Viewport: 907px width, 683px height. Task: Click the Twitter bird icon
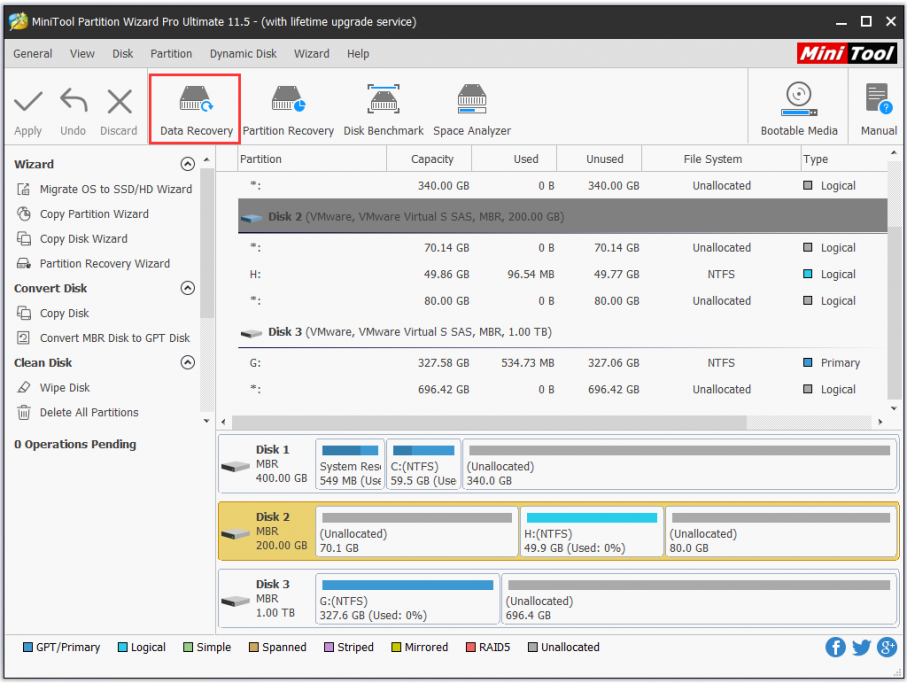click(861, 647)
